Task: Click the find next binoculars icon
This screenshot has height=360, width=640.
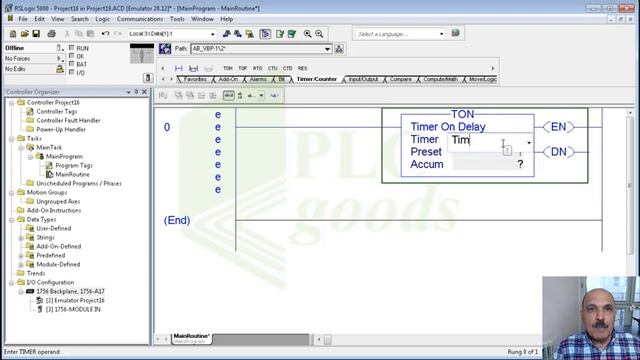Action: [238, 34]
